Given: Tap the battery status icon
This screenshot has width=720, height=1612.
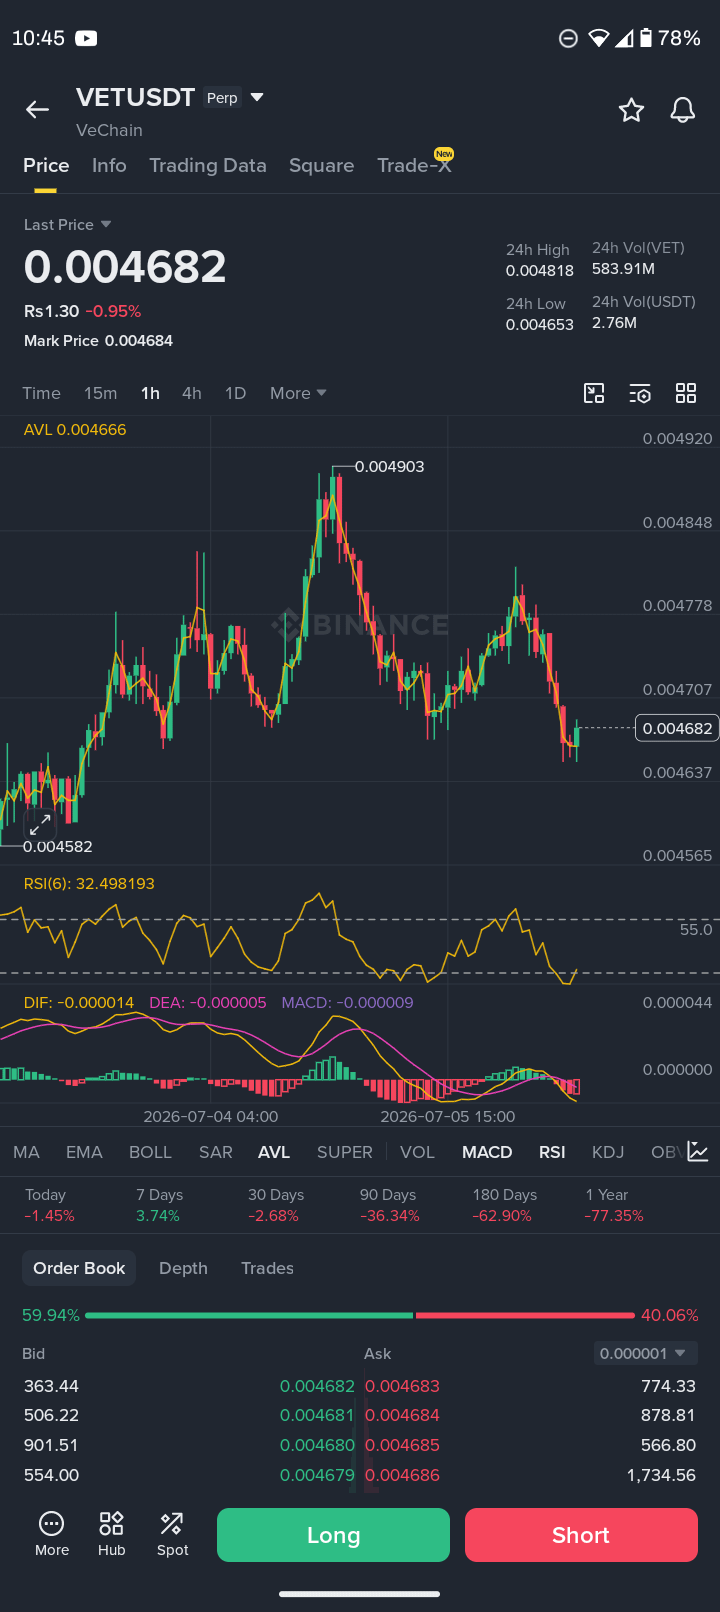Looking at the screenshot, I should click(646, 38).
